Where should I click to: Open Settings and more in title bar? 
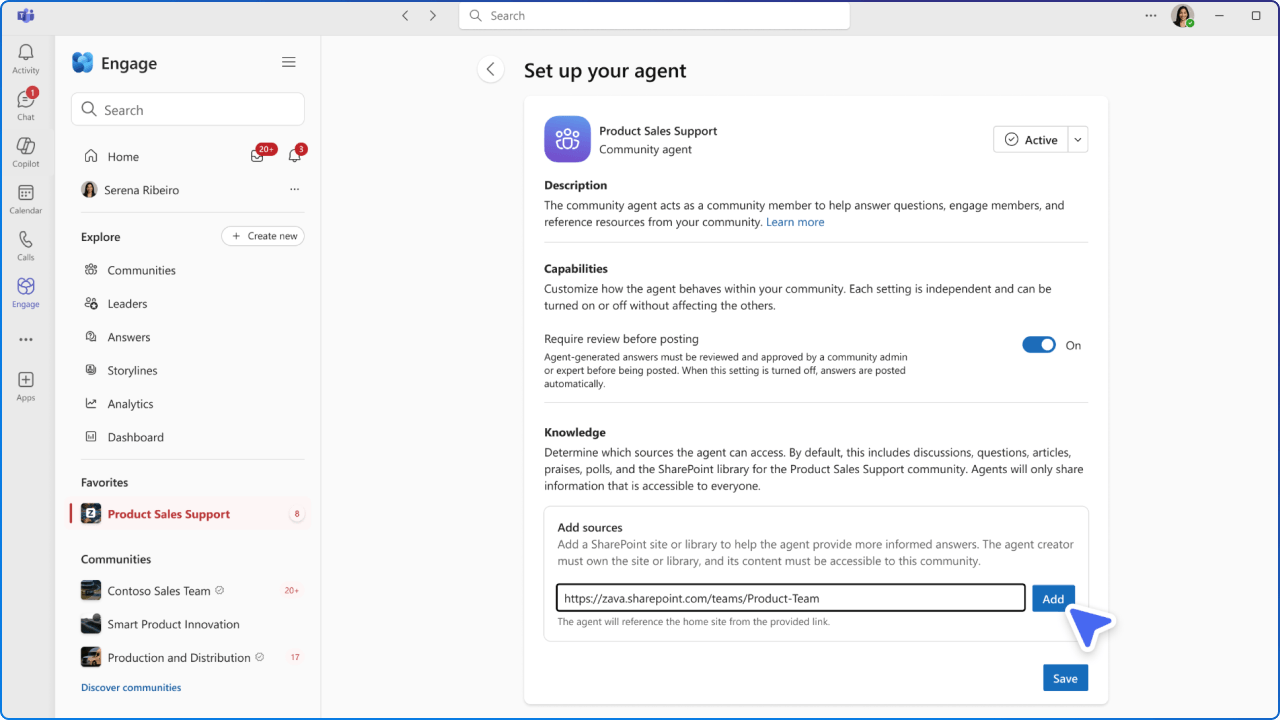coord(1151,16)
